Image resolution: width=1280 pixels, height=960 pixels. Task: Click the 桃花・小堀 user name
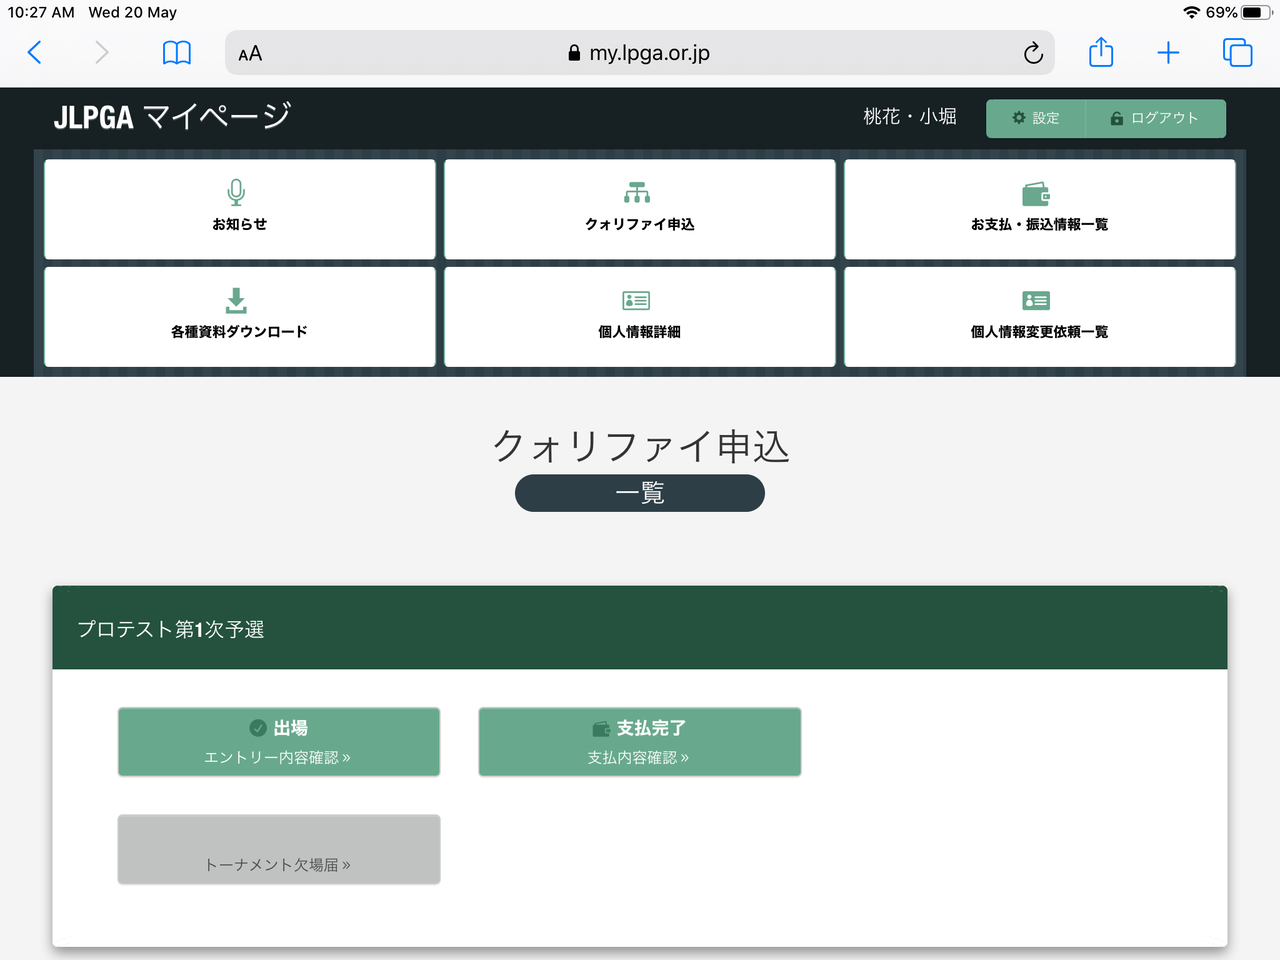pos(910,117)
